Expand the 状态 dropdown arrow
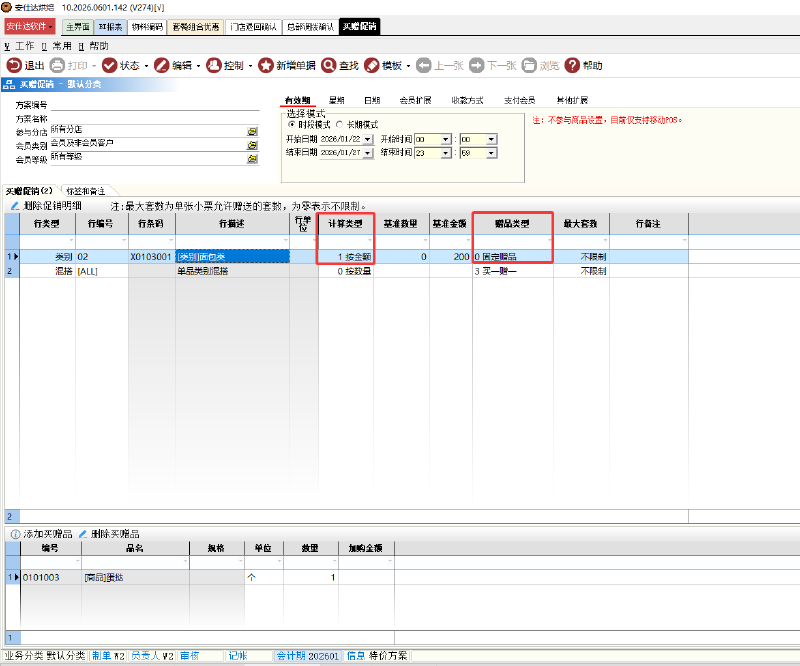Image resolution: width=800 pixels, height=666 pixels. point(146,66)
